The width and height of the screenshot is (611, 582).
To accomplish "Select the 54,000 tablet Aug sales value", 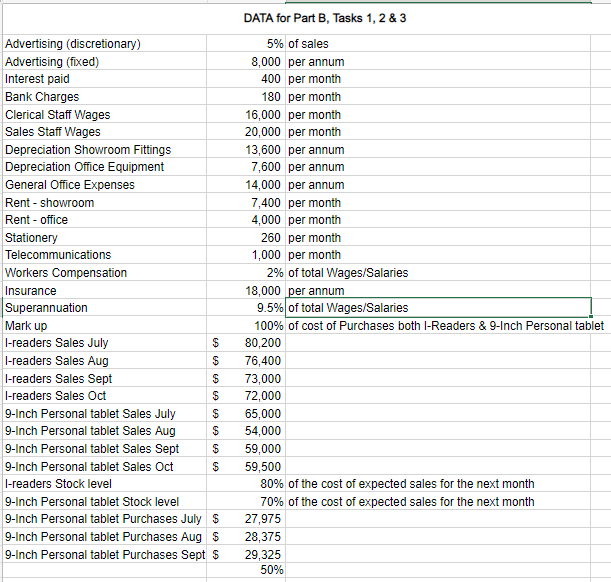I will 246,431.
